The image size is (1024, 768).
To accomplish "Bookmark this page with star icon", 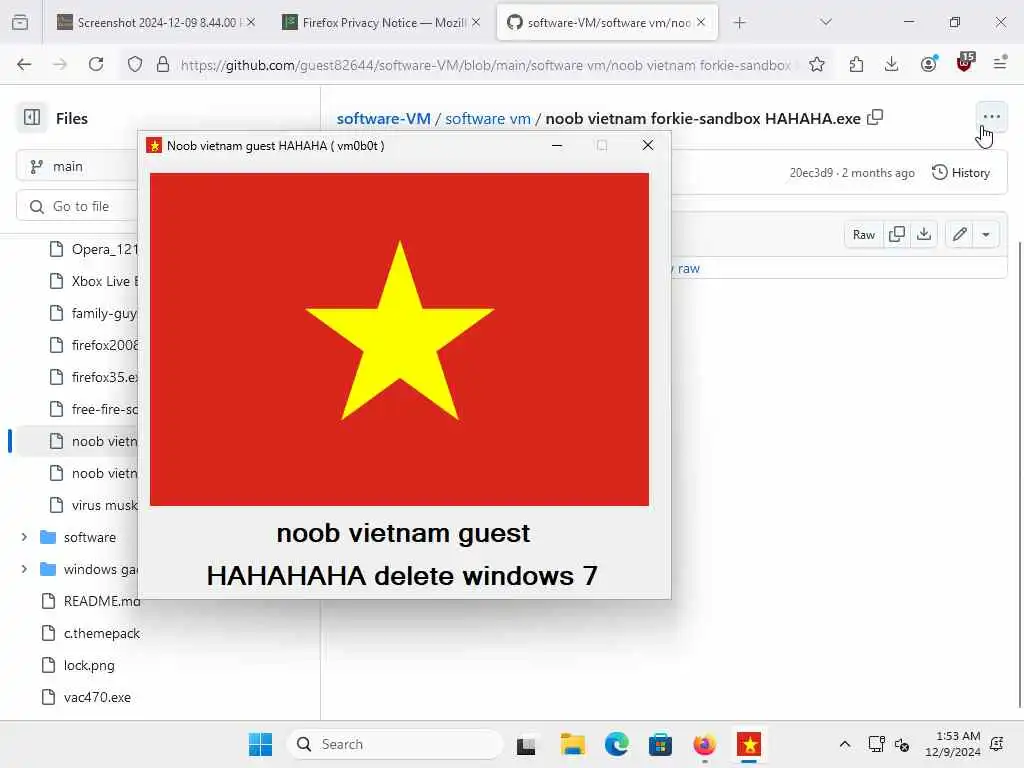I will tap(816, 64).
